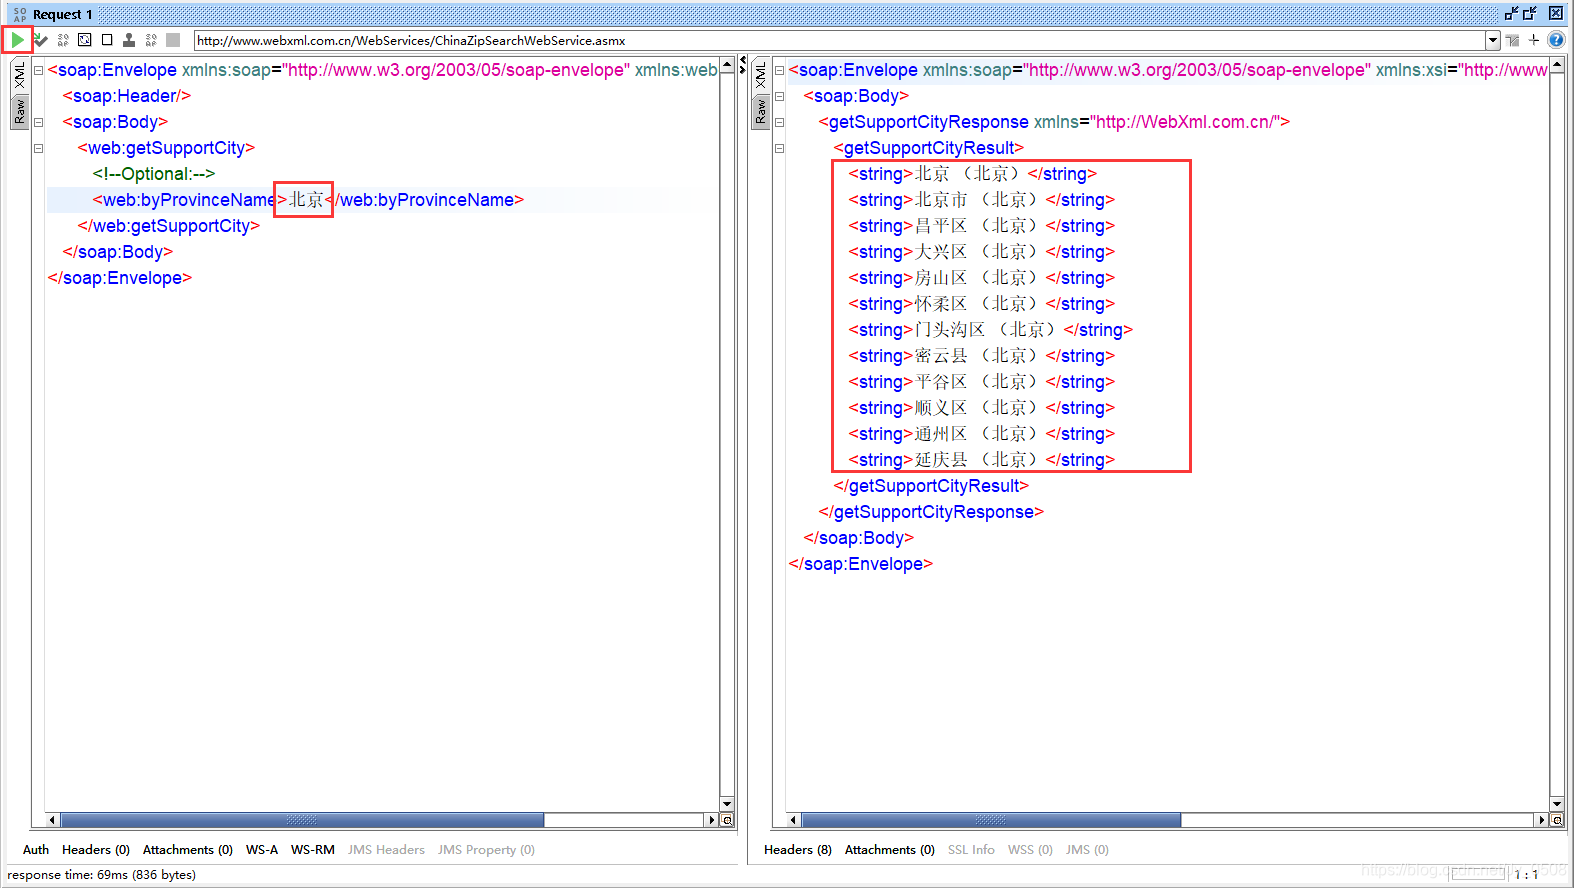Collapse the getSupportCityResponse node
The image size is (1576, 888).
(779, 122)
